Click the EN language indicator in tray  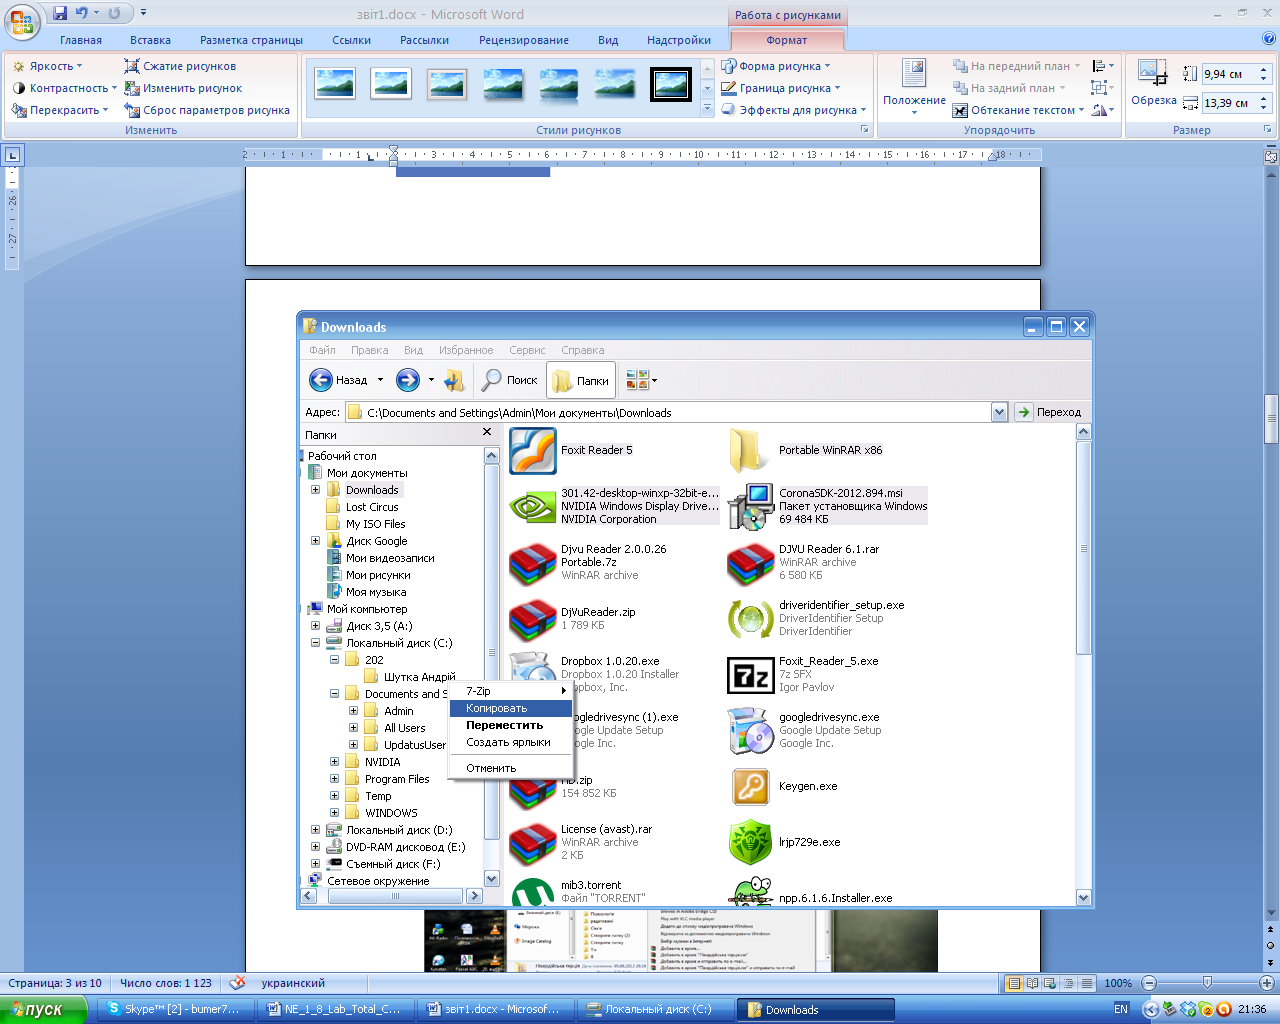point(1120,1009)
